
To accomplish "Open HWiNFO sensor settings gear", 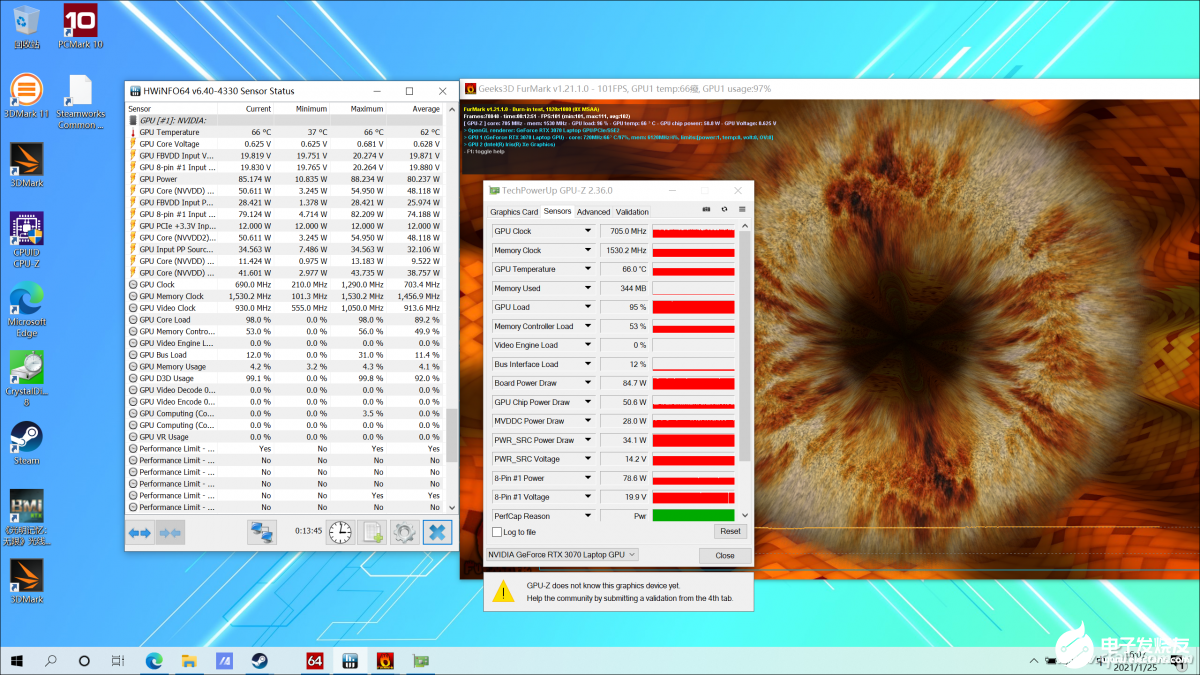I will [404, 533].
